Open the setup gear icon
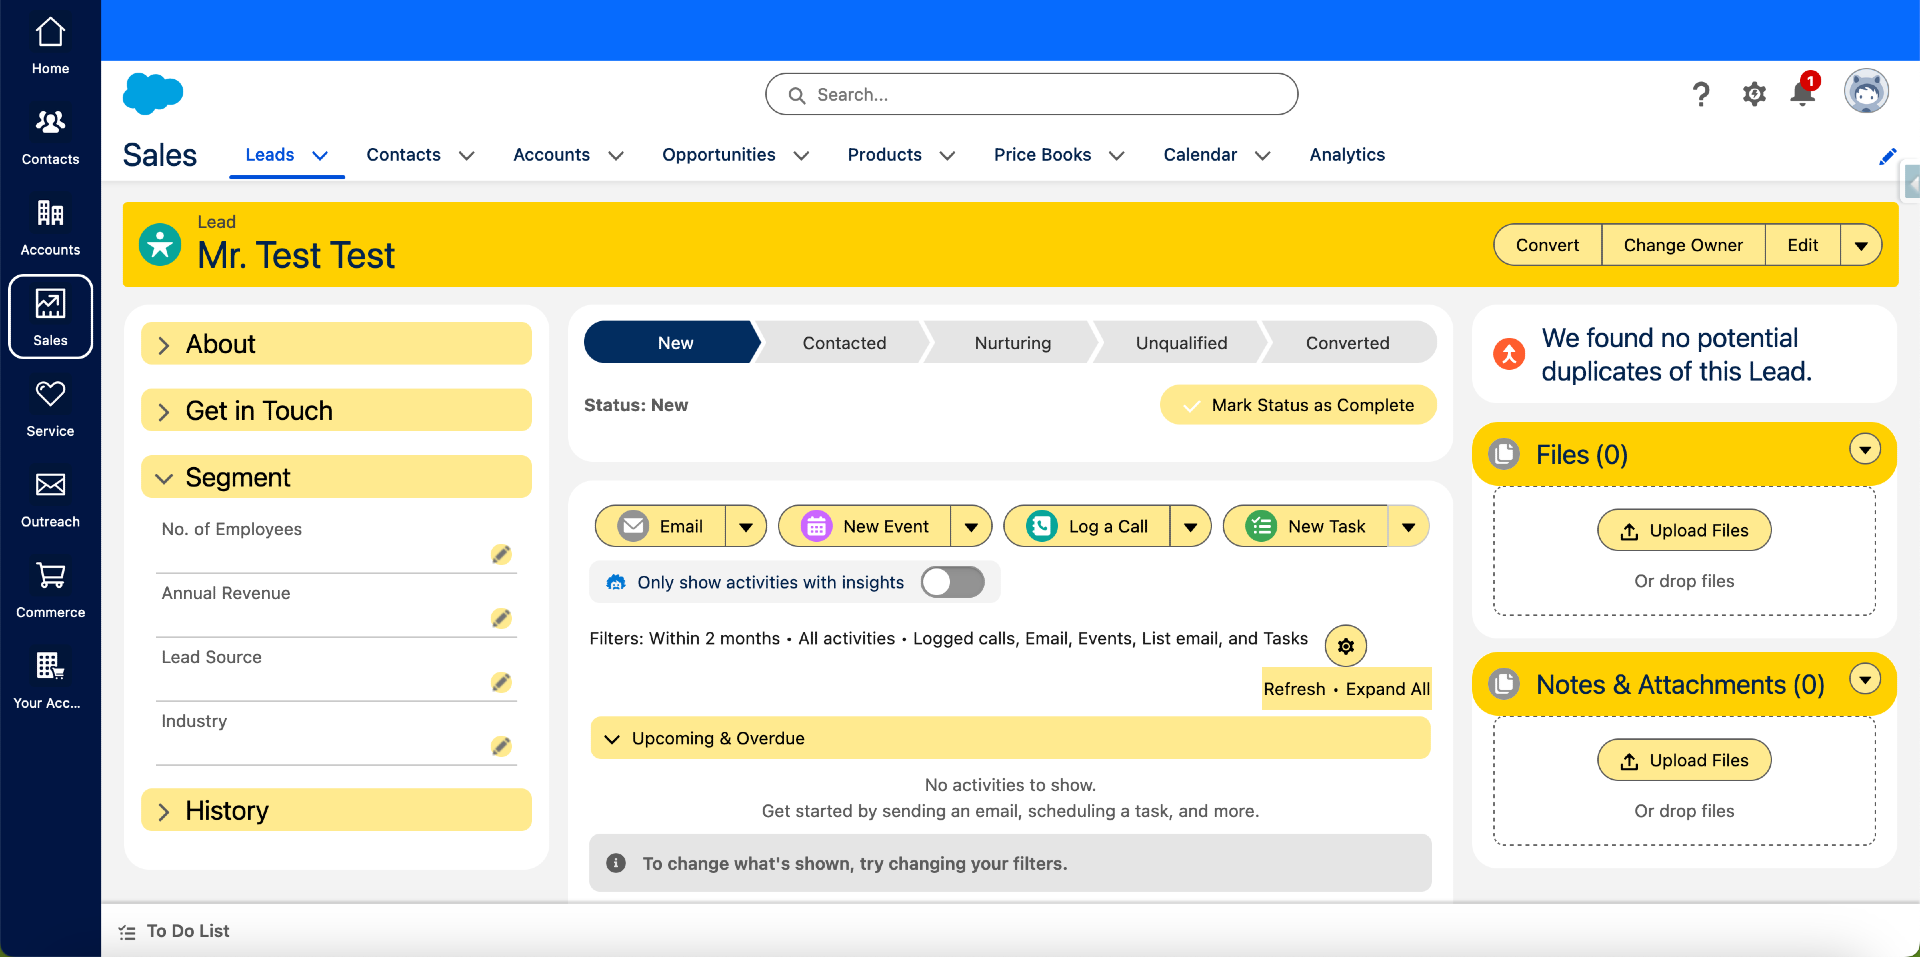 [x=1754, y=94]
